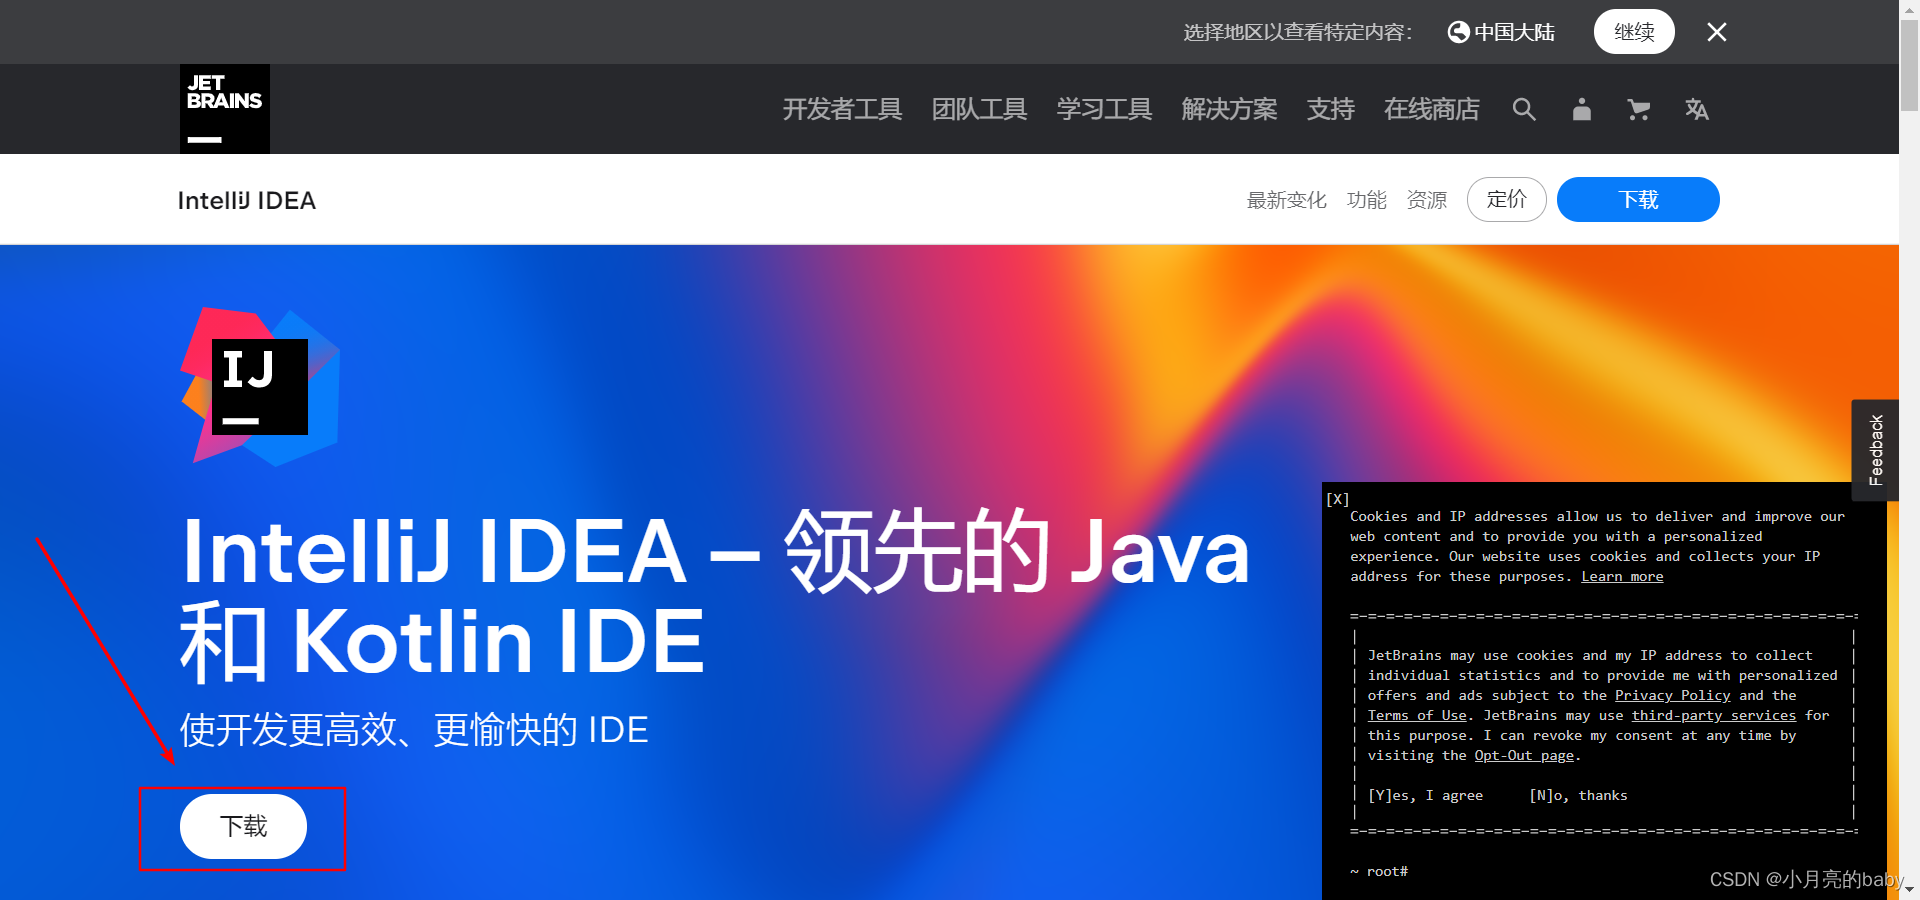This screenshot has height=900, width=1920.
Task: Select the 中国大陆 region dropdown
Action: tap(1501, 32)
